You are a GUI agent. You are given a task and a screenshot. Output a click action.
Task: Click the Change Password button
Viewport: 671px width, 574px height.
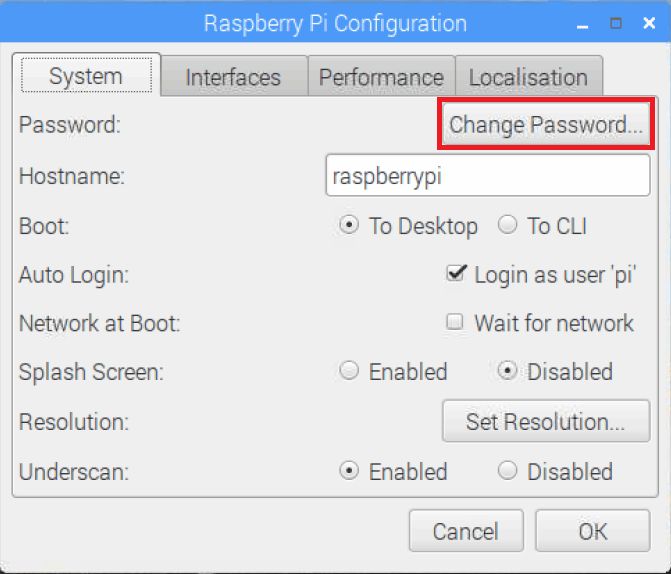tap(545, 125)
